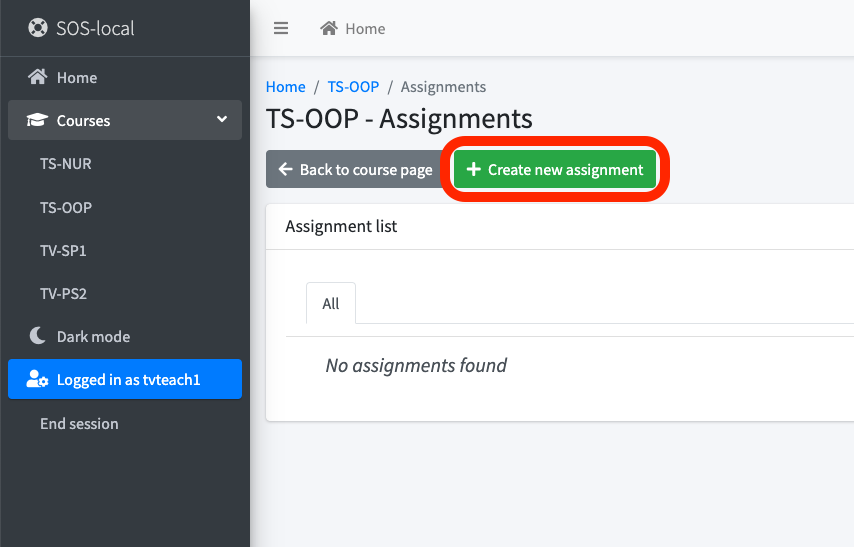Viewport: 854px width, 547px height.
Task: Toggle Dark mode in the sidebar
Action: point(125,336)
